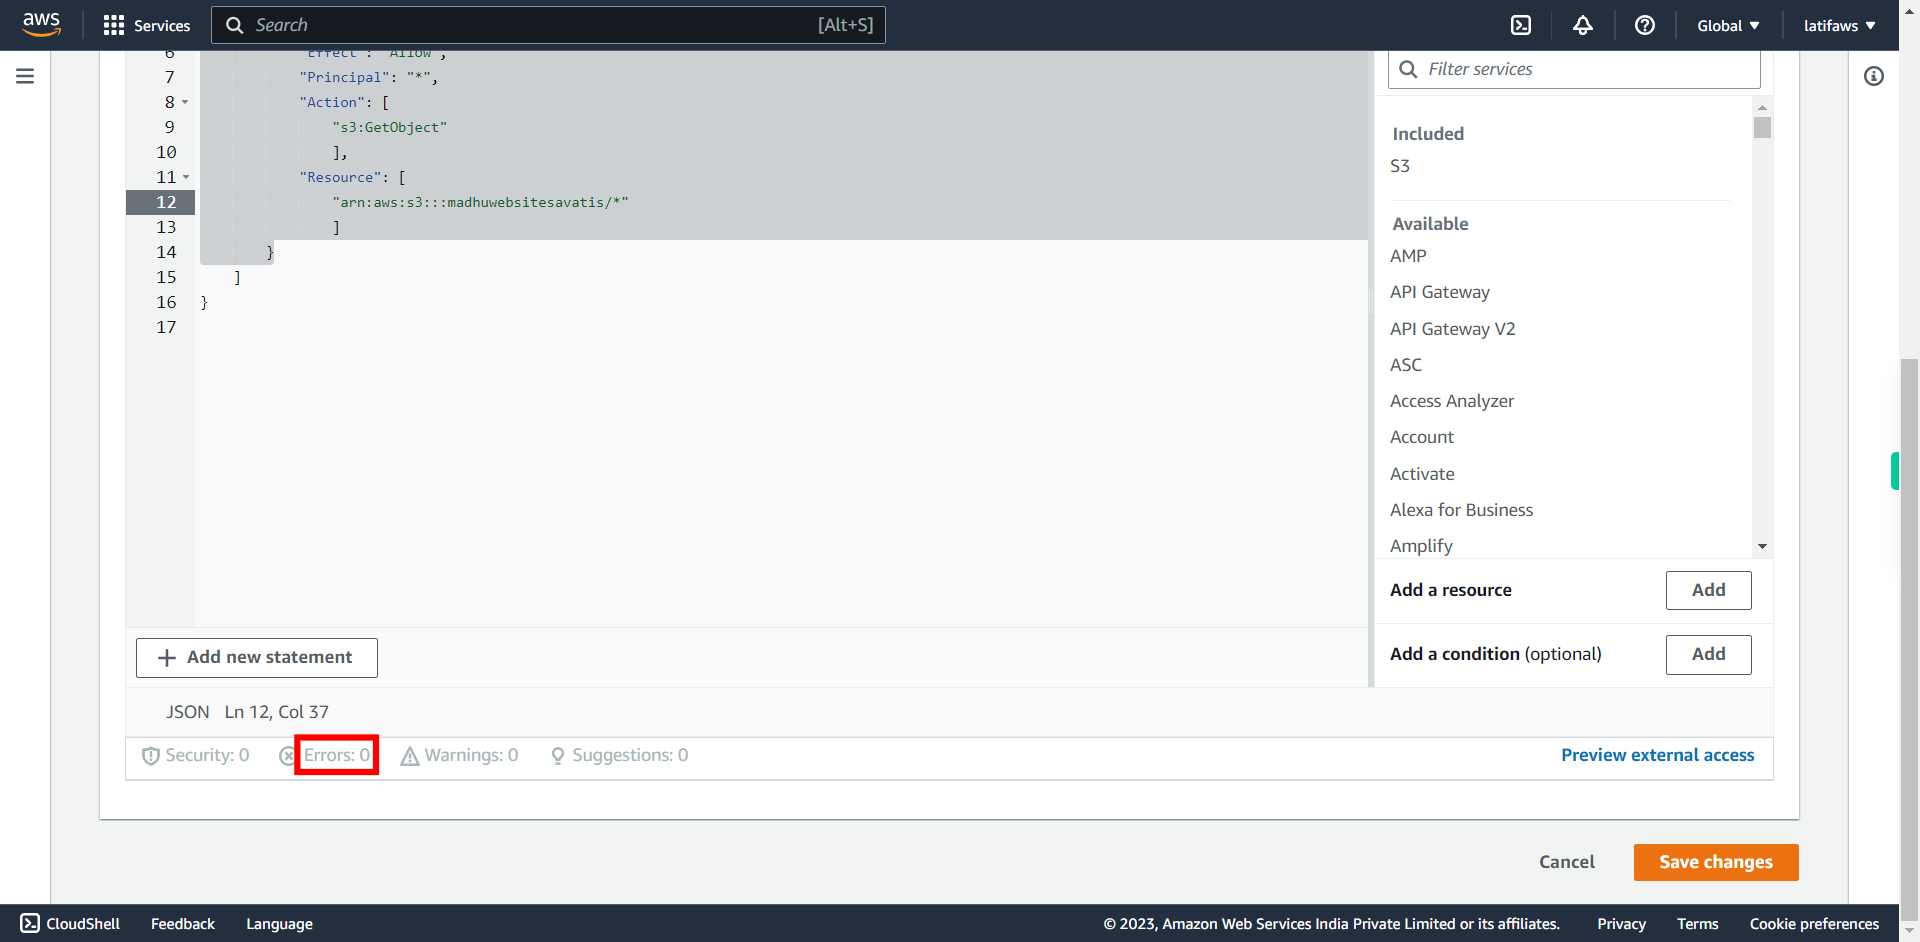Select AMP in available services

coord(1408,256)
